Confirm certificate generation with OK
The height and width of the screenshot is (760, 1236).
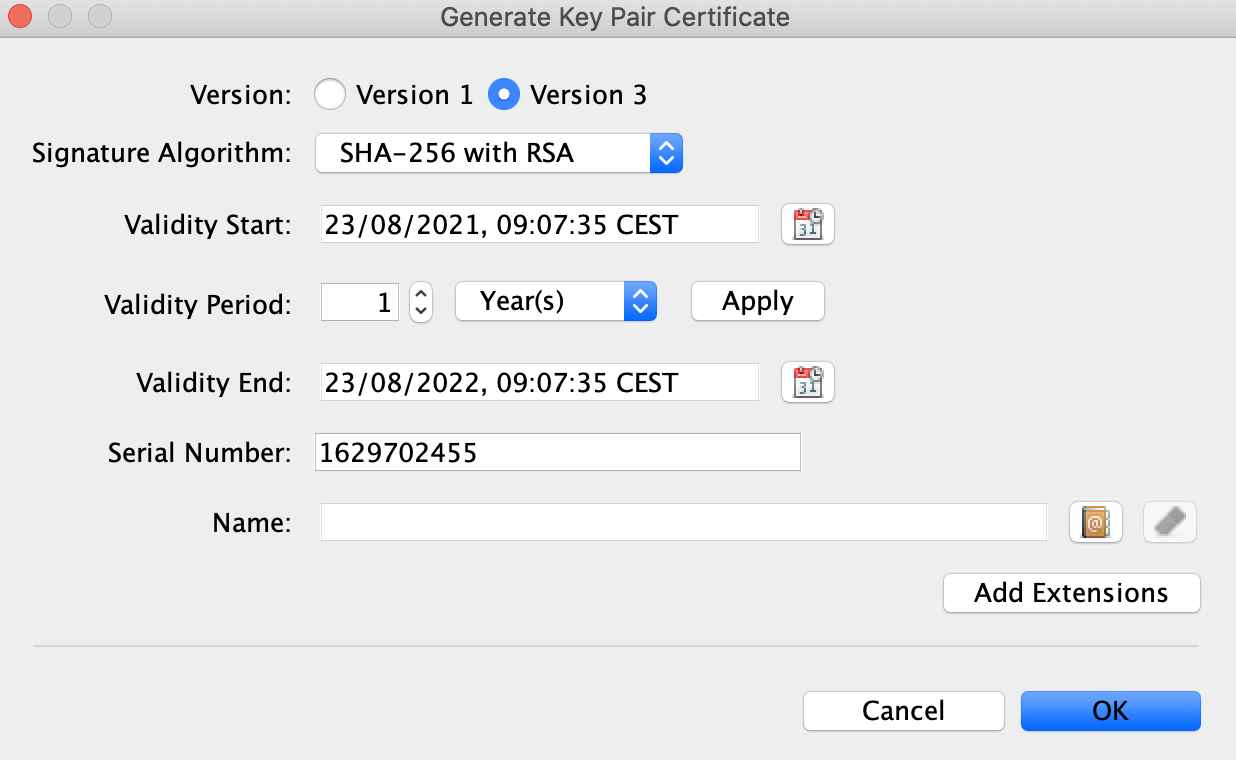tap(1110, 711)
